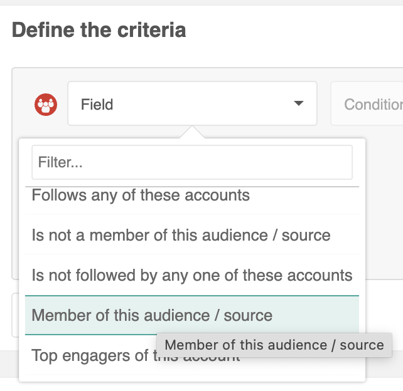Pick 'Is not followed by any one of these accounts'

(x=192, y=275)
